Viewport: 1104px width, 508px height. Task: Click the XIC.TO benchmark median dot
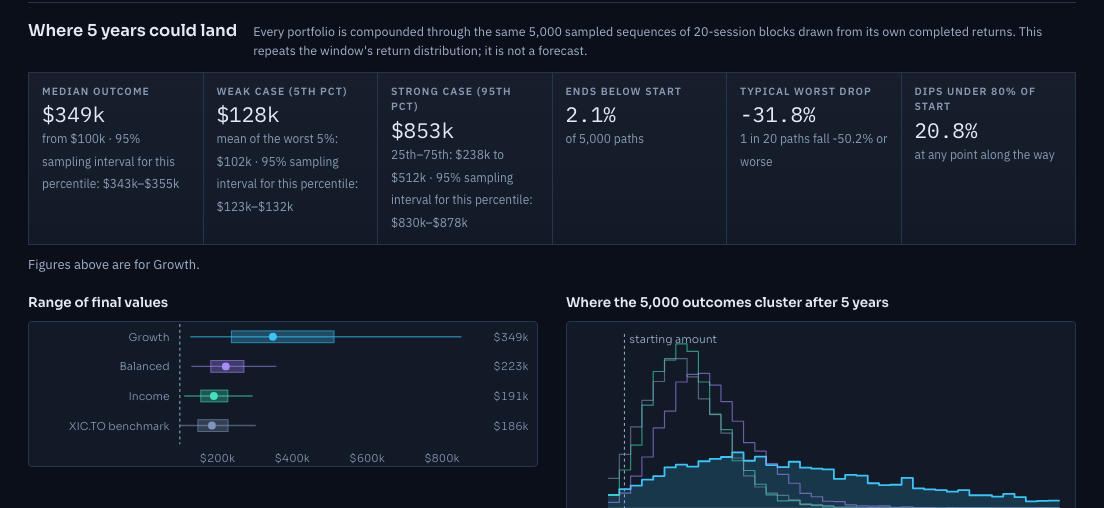pos(212,426)
